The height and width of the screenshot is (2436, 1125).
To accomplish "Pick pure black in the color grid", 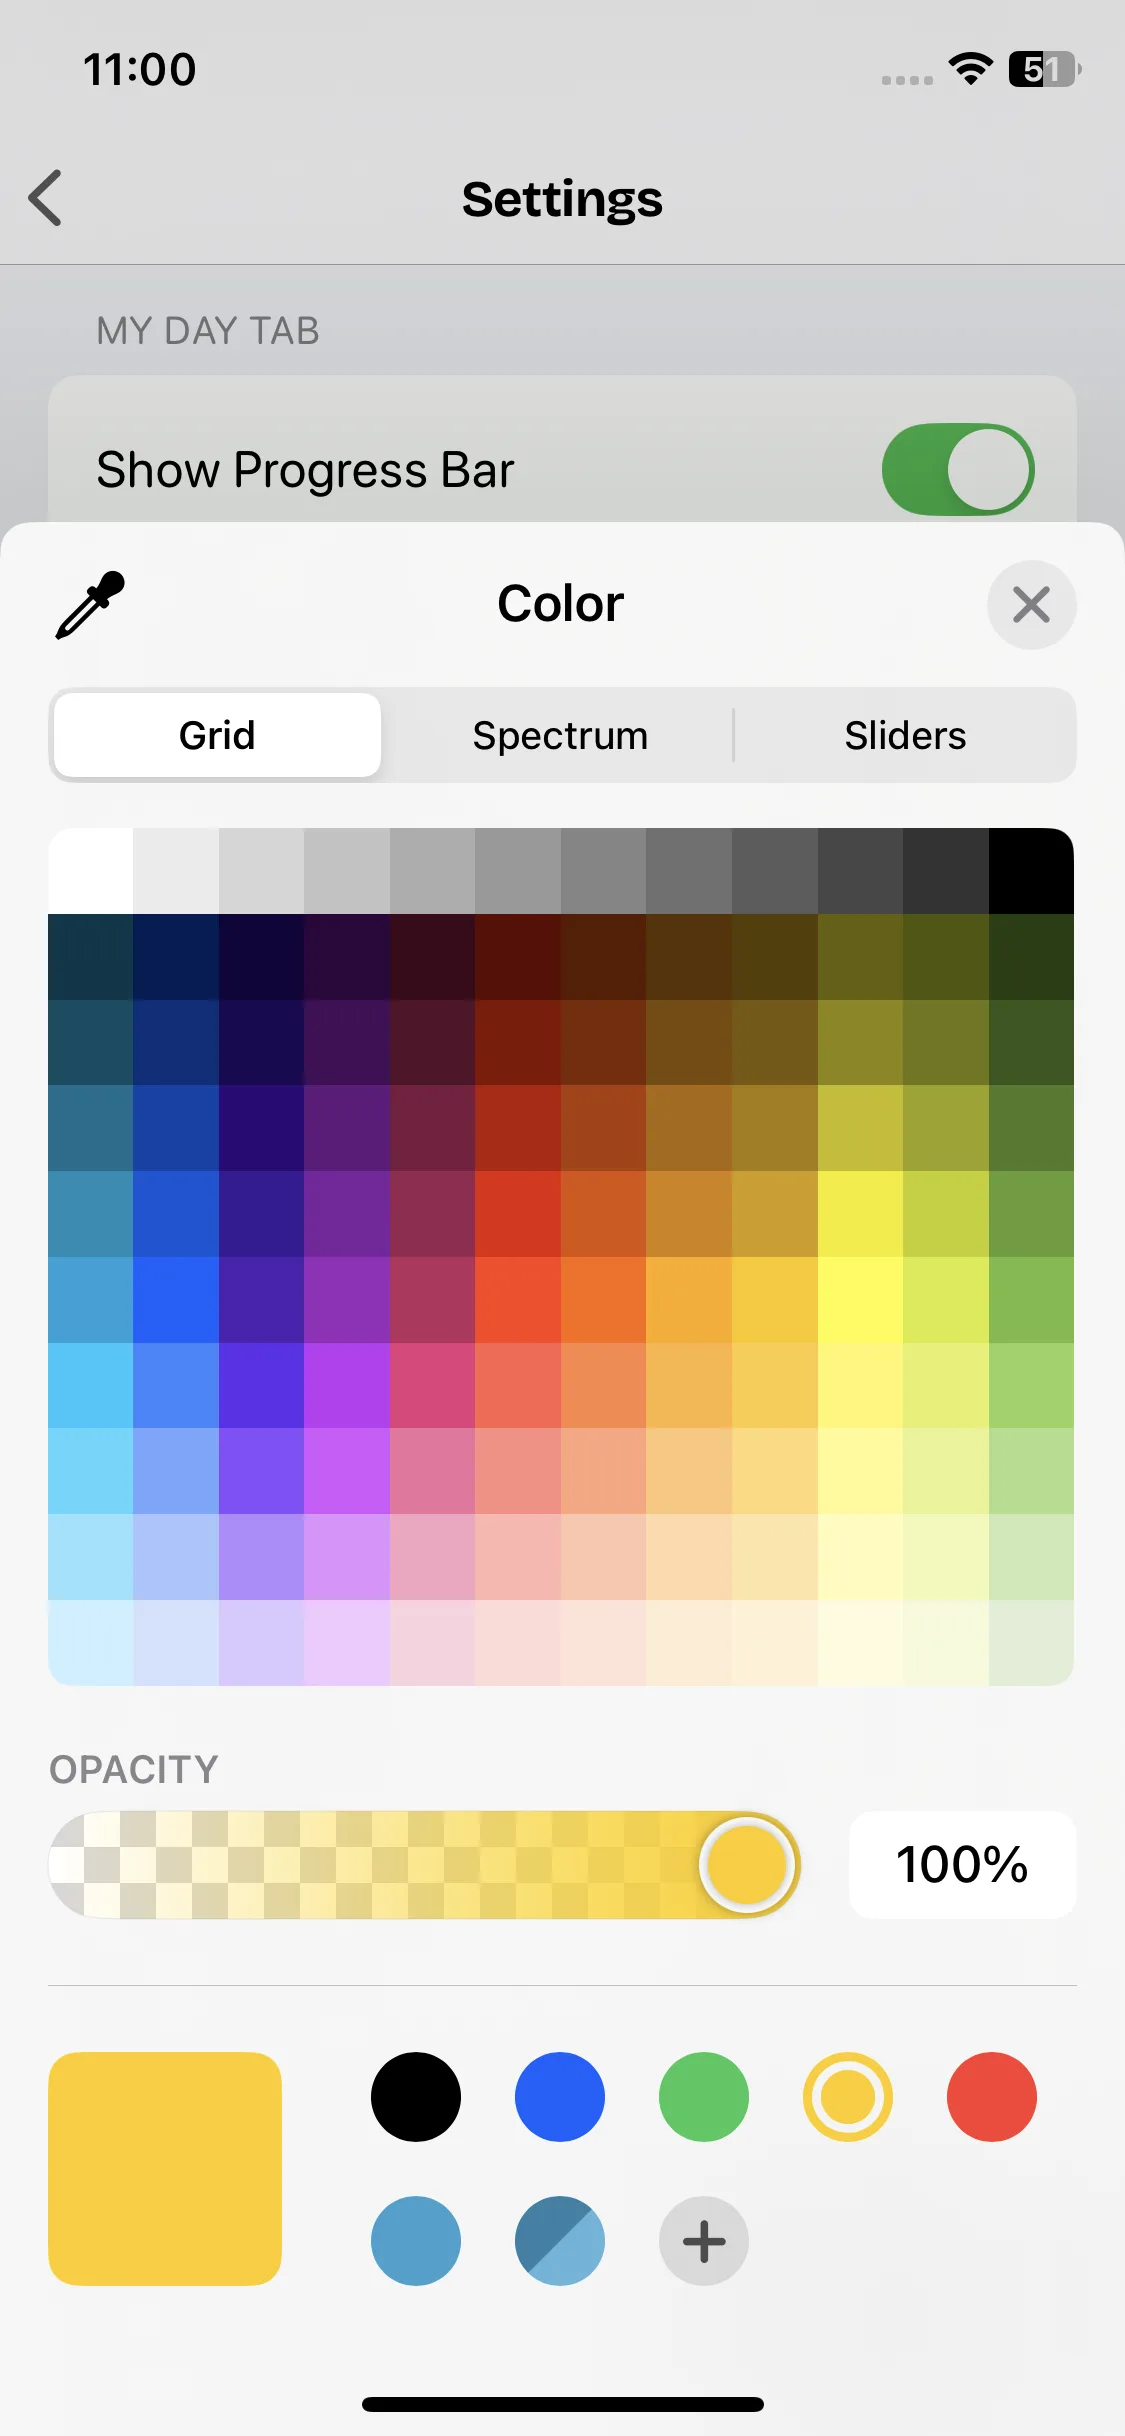I will (x=1031, y=871).
